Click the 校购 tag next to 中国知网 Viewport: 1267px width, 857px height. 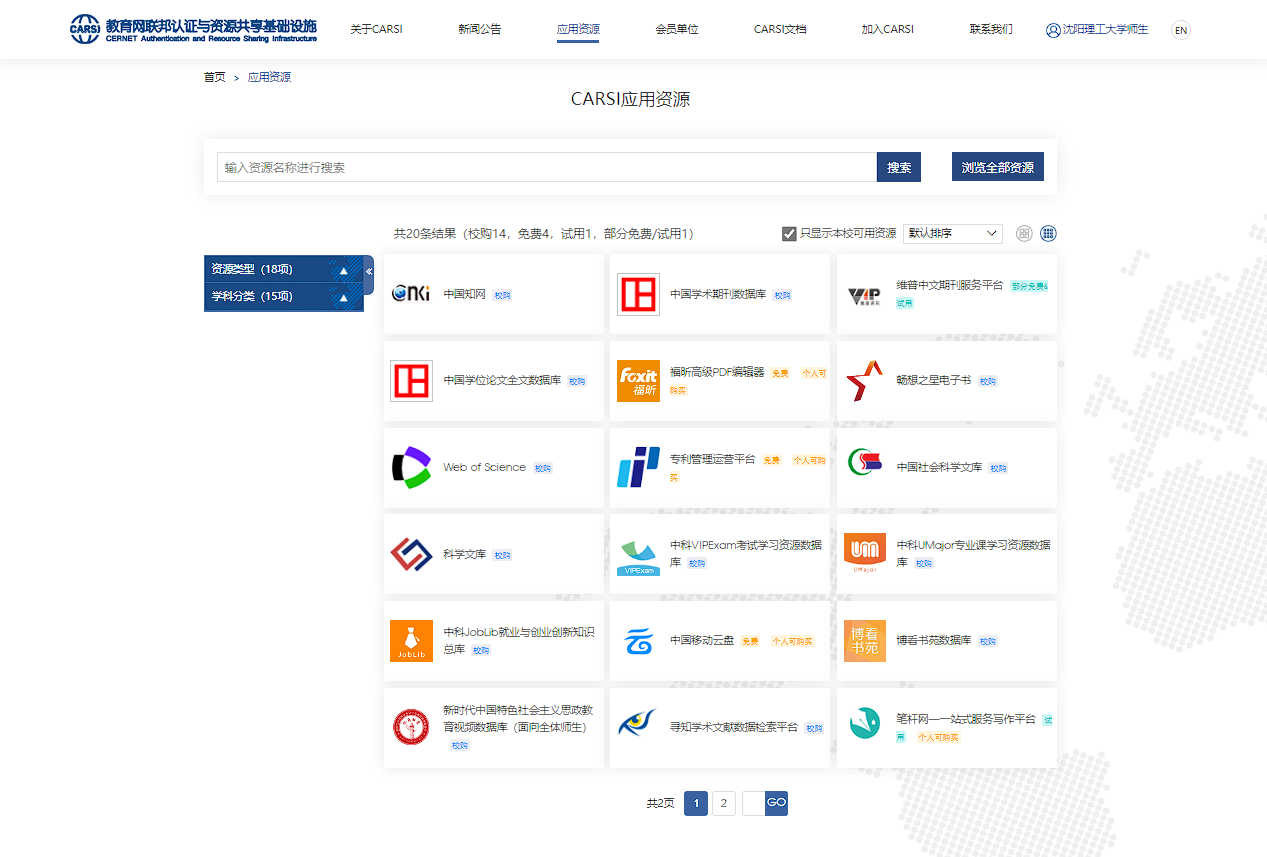[502, 295]
